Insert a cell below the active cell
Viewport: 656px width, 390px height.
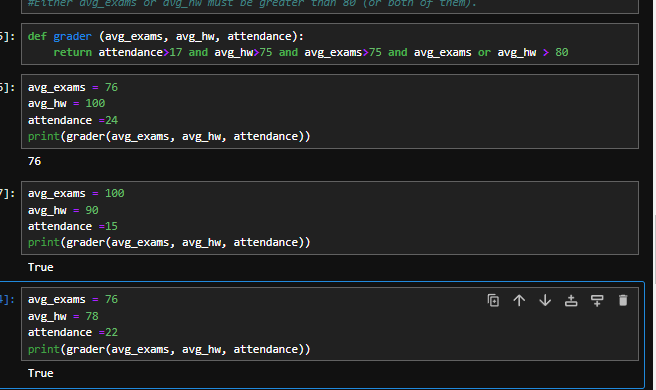(597, 300)
